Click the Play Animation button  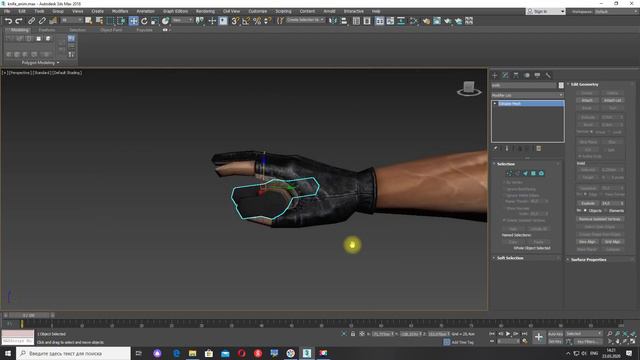pos(508,334)
